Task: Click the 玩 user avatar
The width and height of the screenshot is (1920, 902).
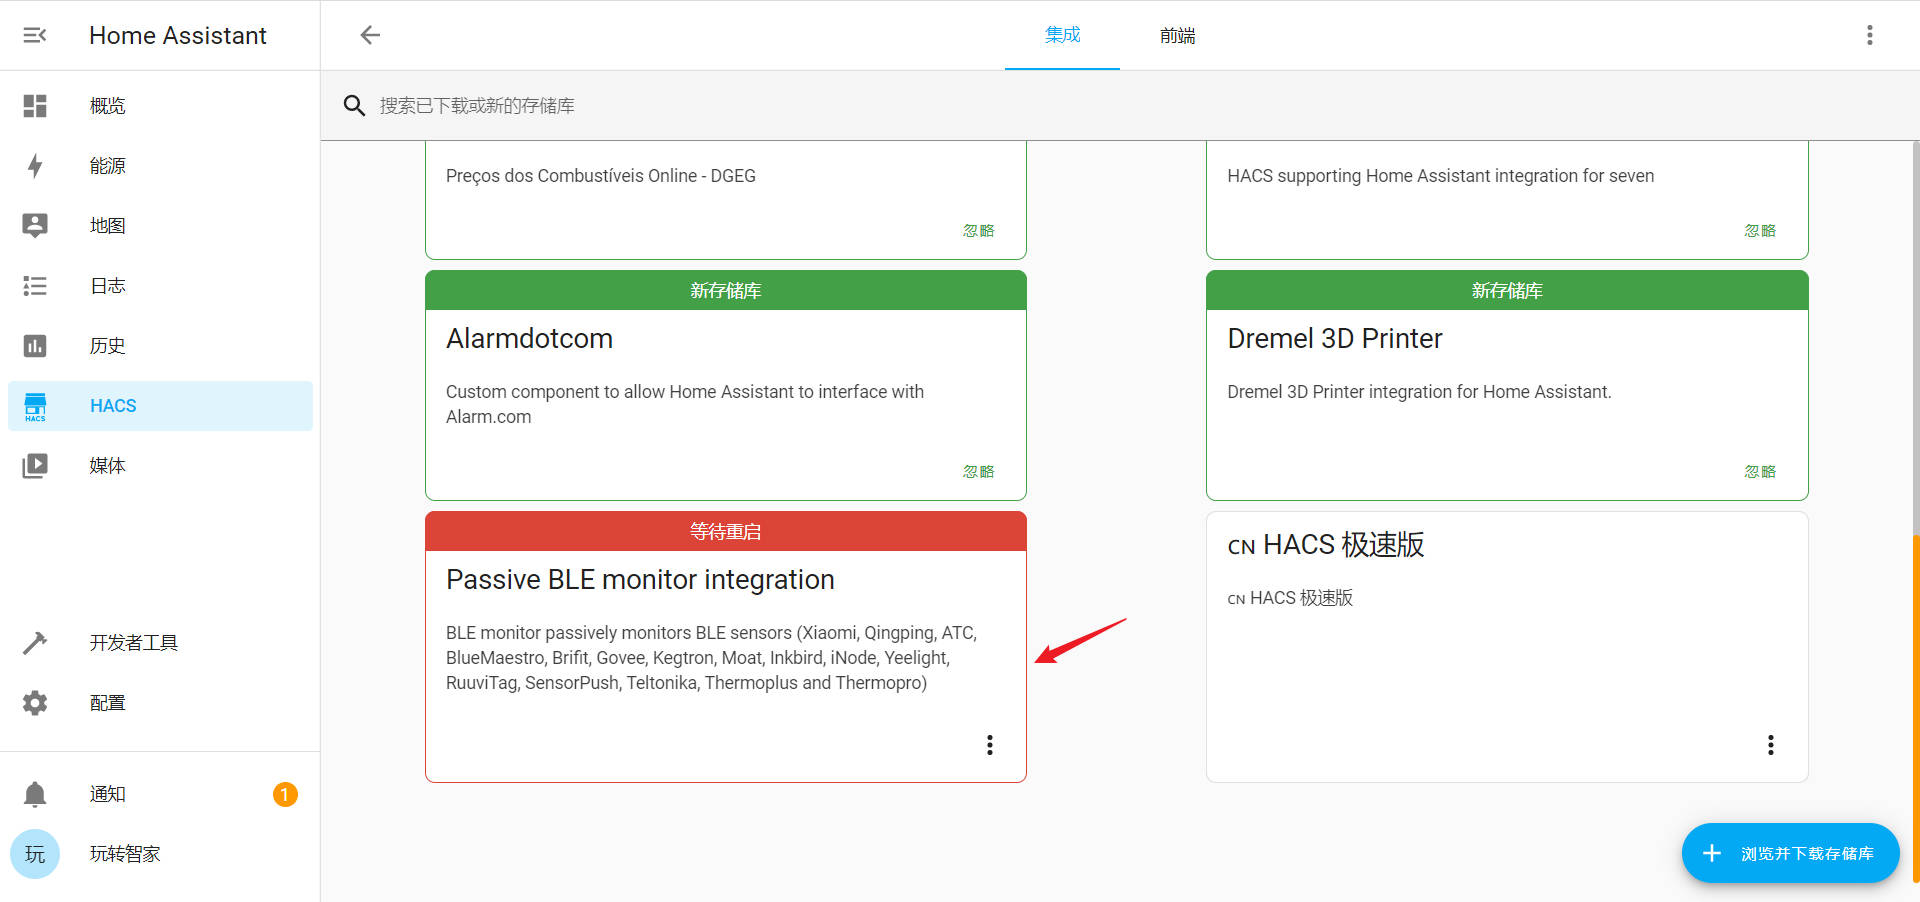Action: coord(35,854)
